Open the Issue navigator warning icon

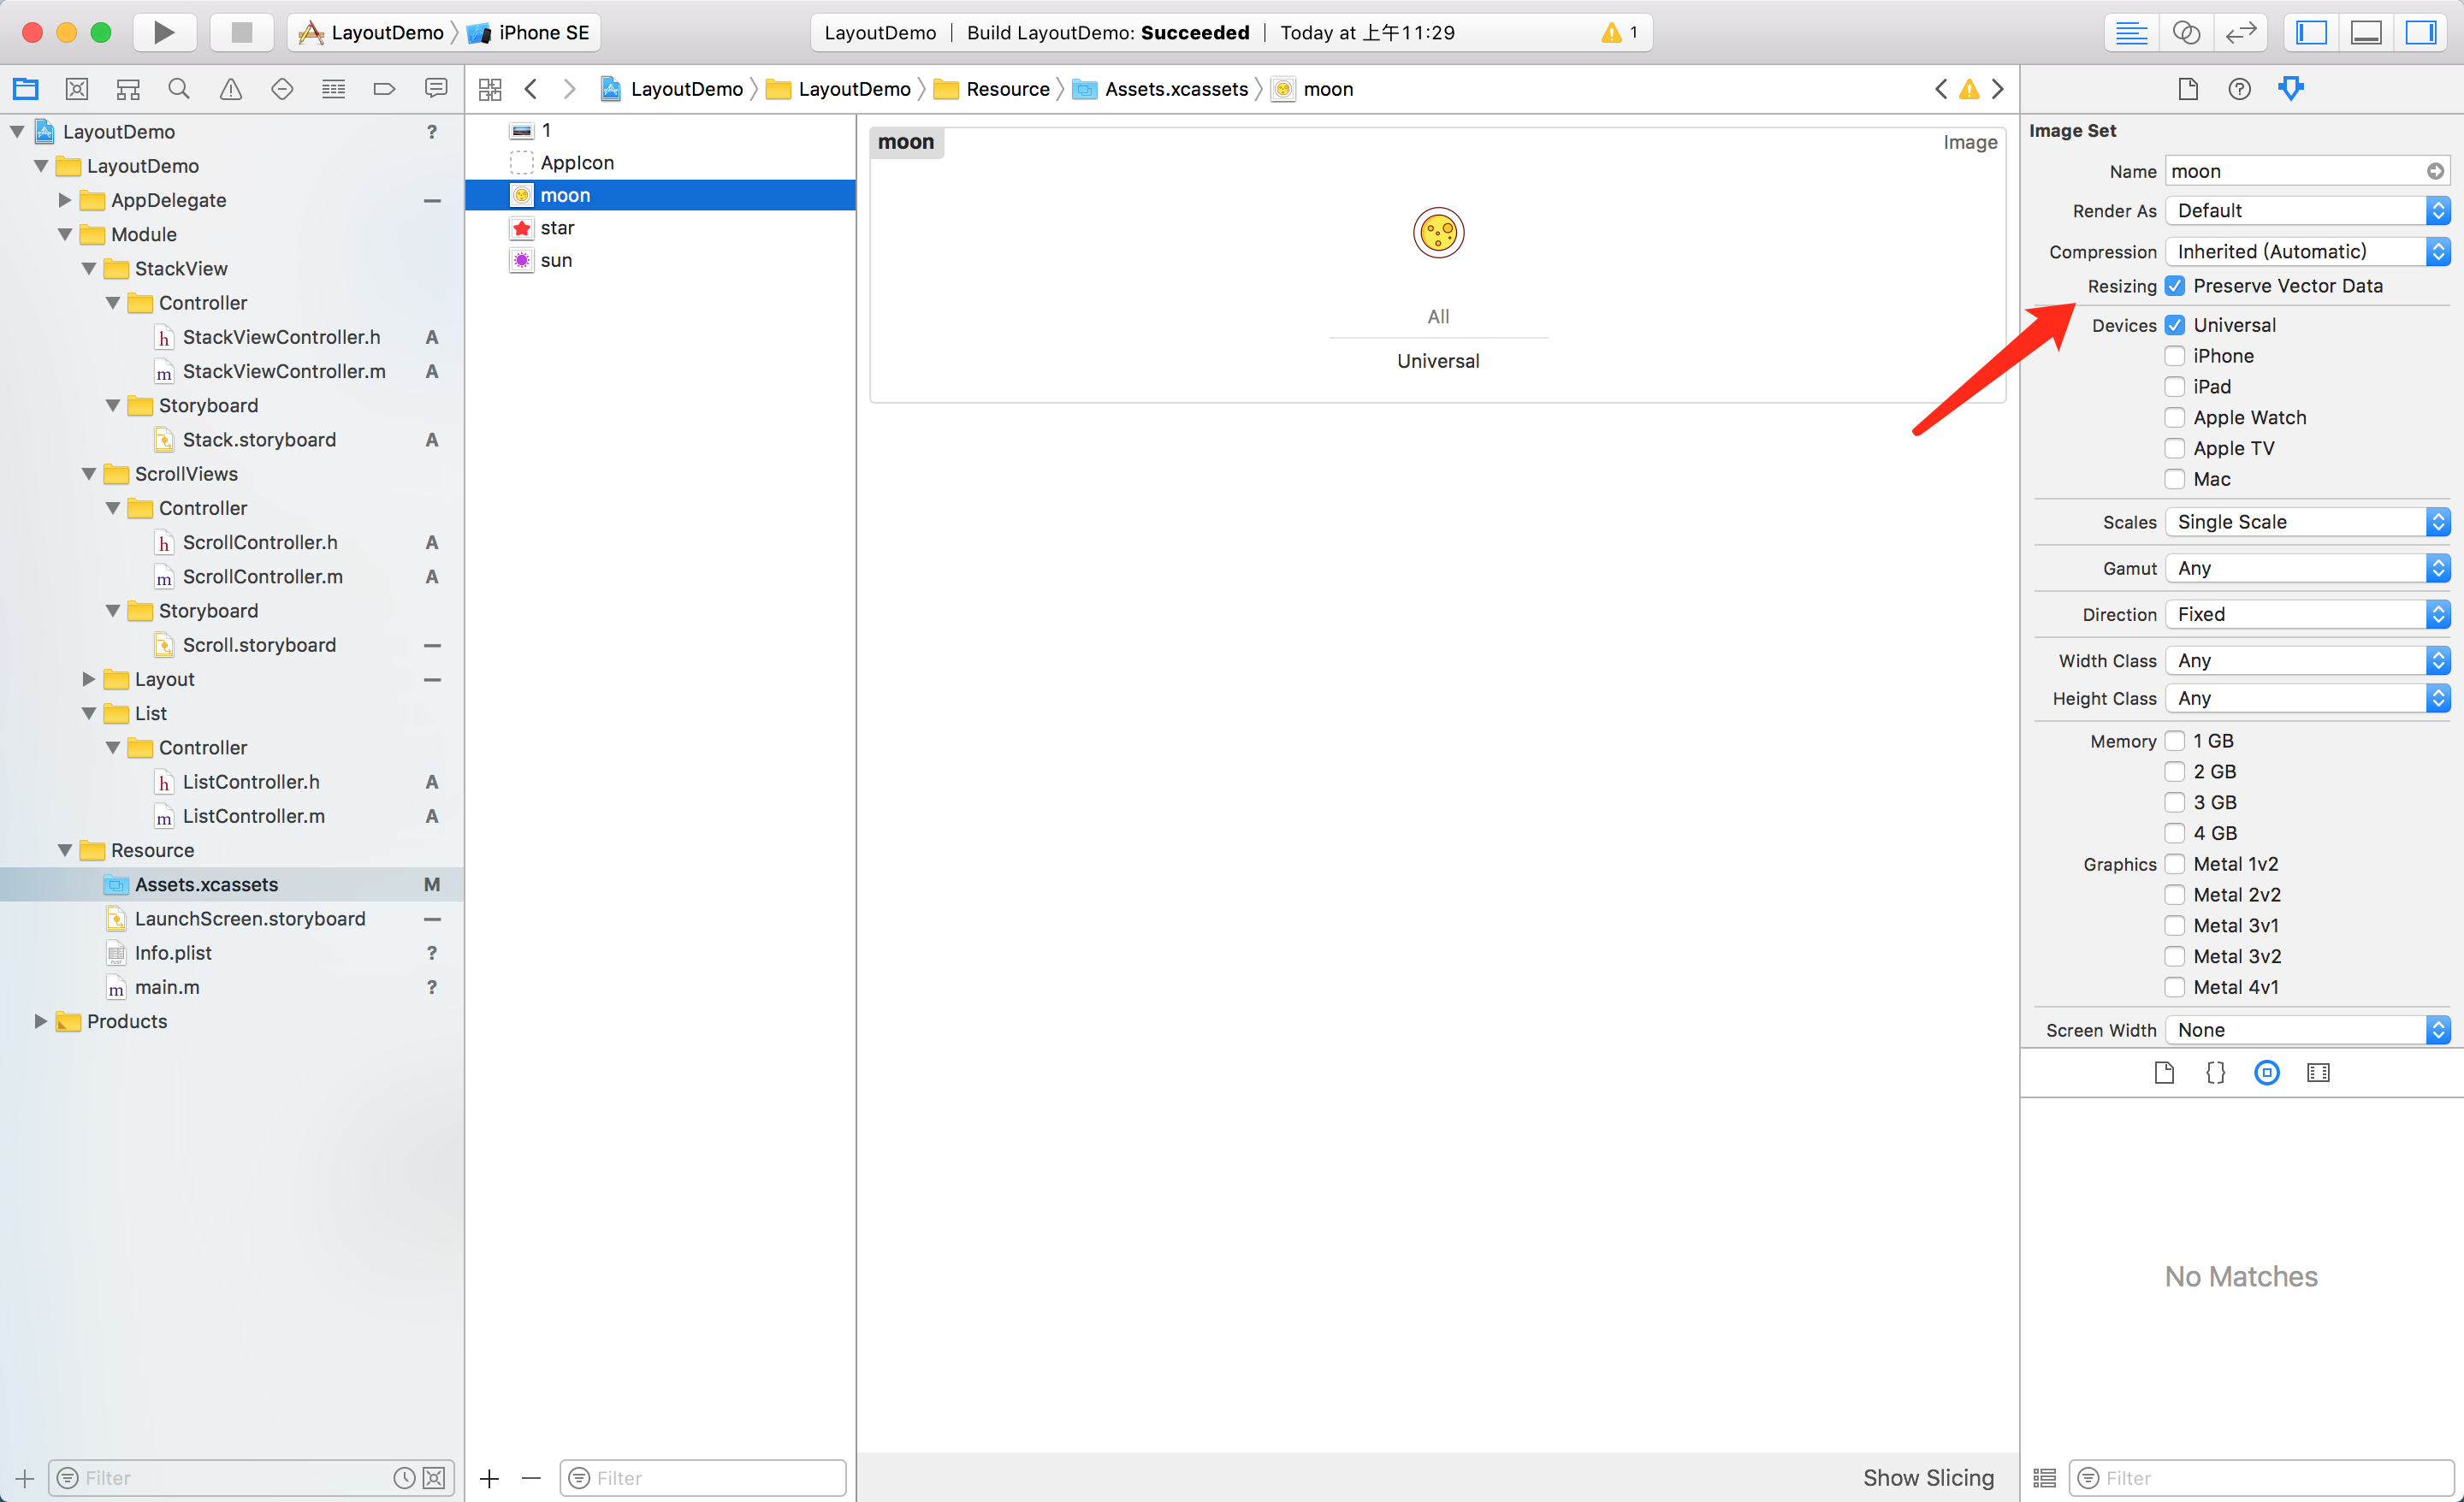tap(230, 89)
